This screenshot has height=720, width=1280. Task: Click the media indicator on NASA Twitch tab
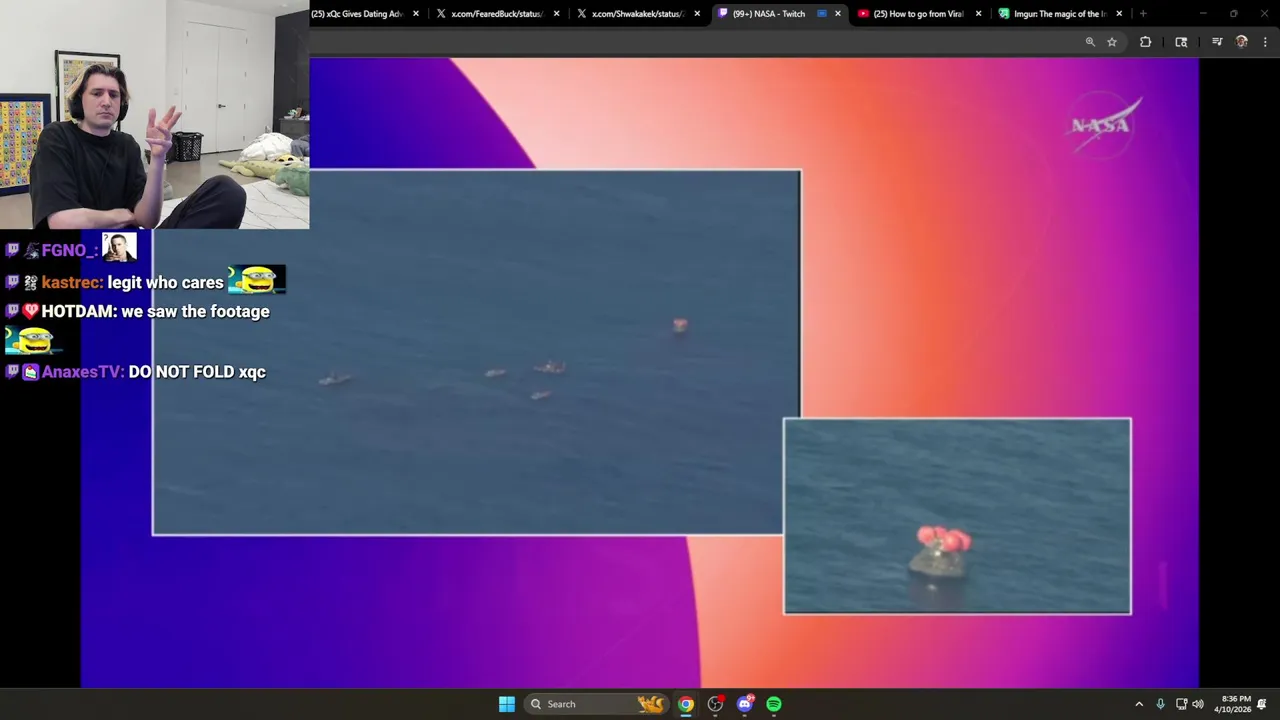pos(822,14)
